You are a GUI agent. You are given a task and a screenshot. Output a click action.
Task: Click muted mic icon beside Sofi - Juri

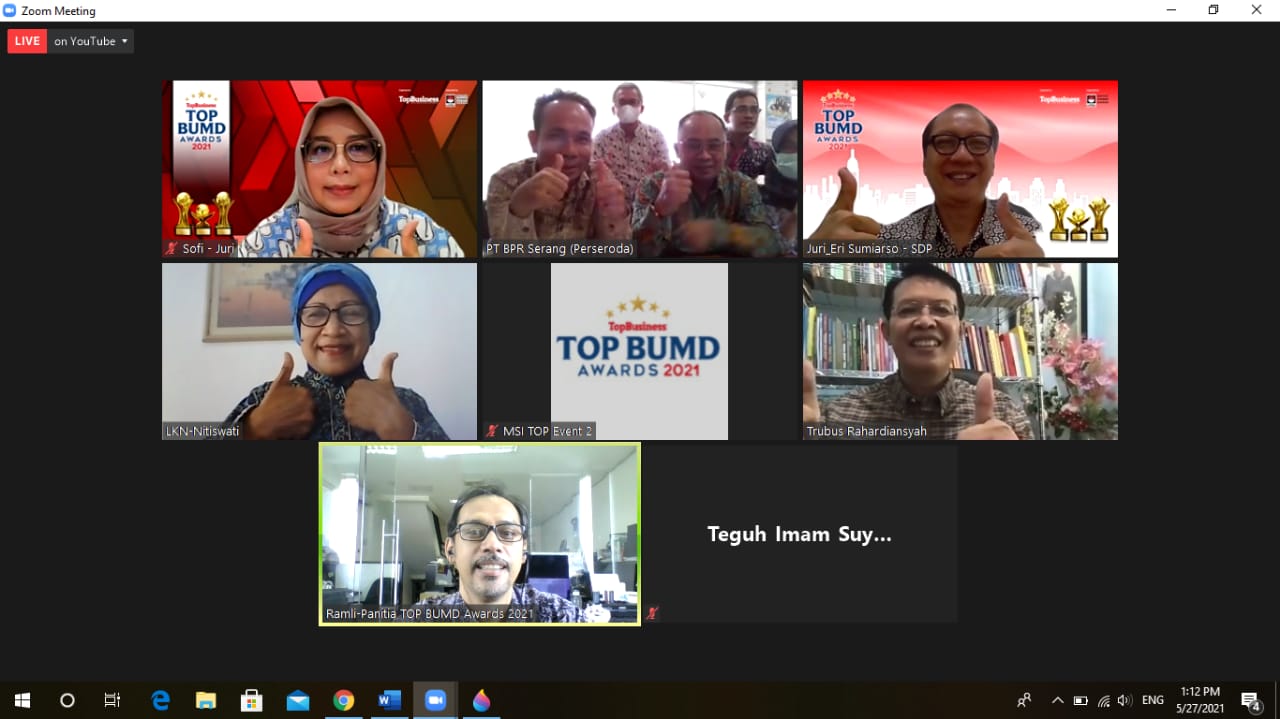171,249
